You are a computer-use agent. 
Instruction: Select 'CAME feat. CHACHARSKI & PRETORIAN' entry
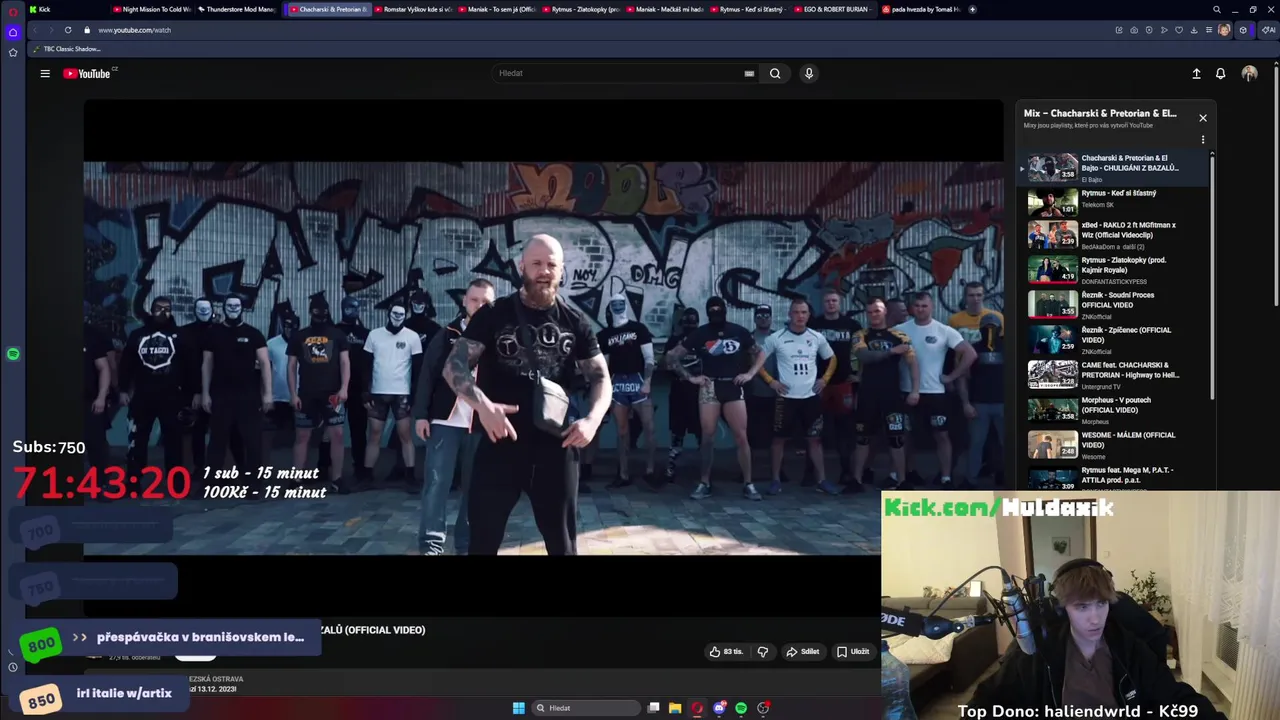coord(1114,375)
